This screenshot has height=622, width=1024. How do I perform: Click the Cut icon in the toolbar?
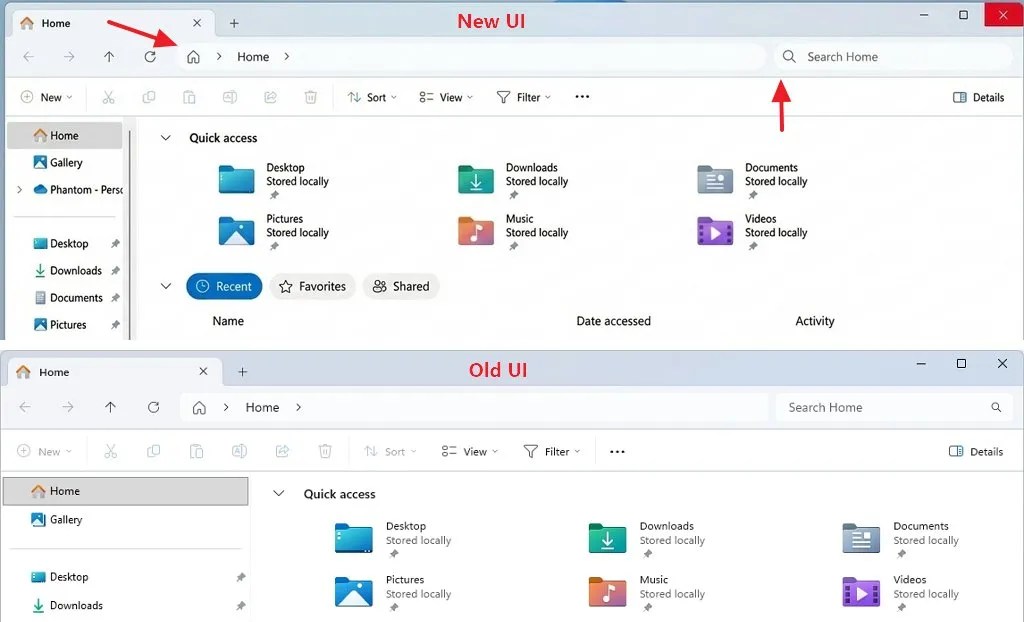[110, 97]
